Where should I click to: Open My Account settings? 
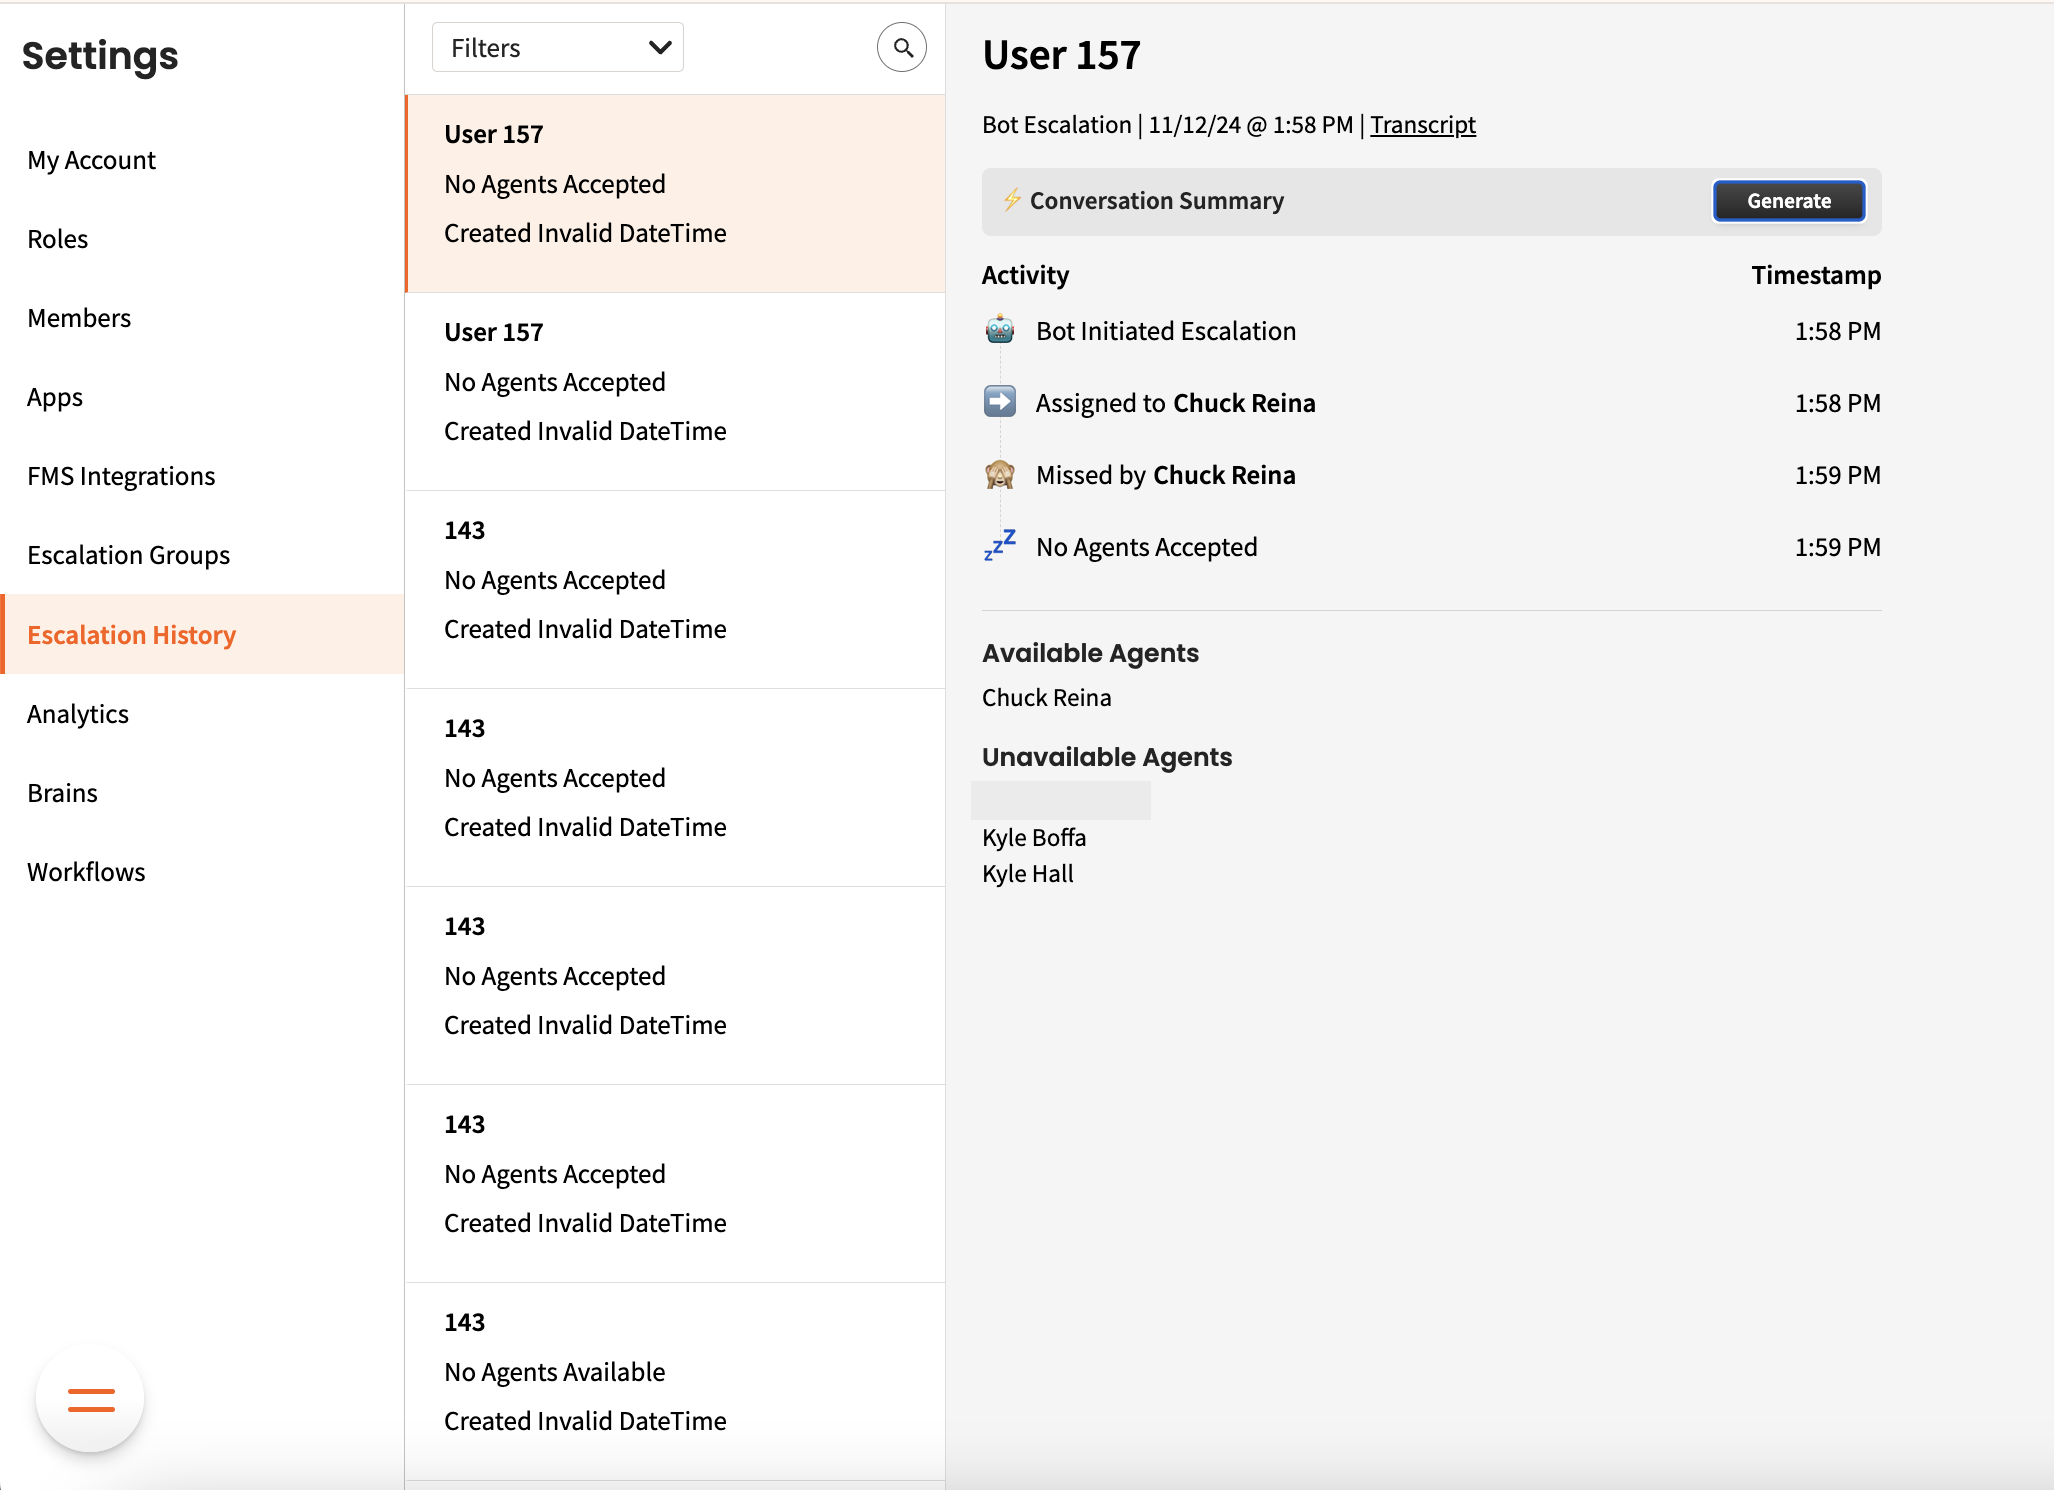click(x=92, y=160)
